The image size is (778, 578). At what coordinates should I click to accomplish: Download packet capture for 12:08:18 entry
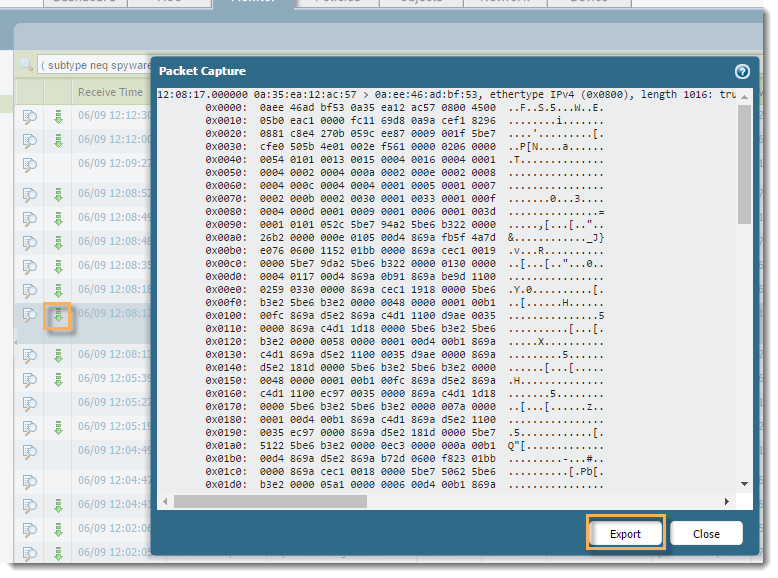(59, 291)
